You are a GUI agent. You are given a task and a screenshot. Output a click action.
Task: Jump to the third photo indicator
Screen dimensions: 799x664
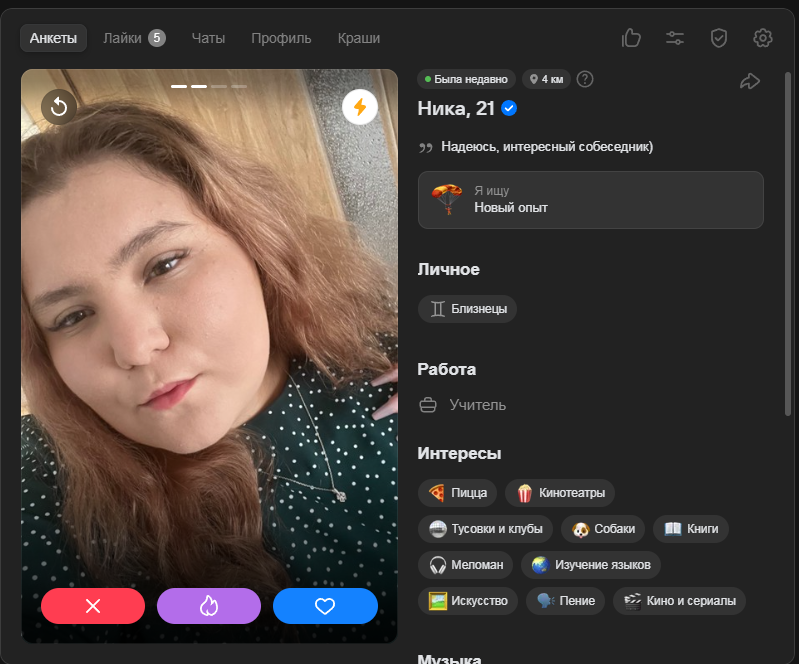pos(219,87)
